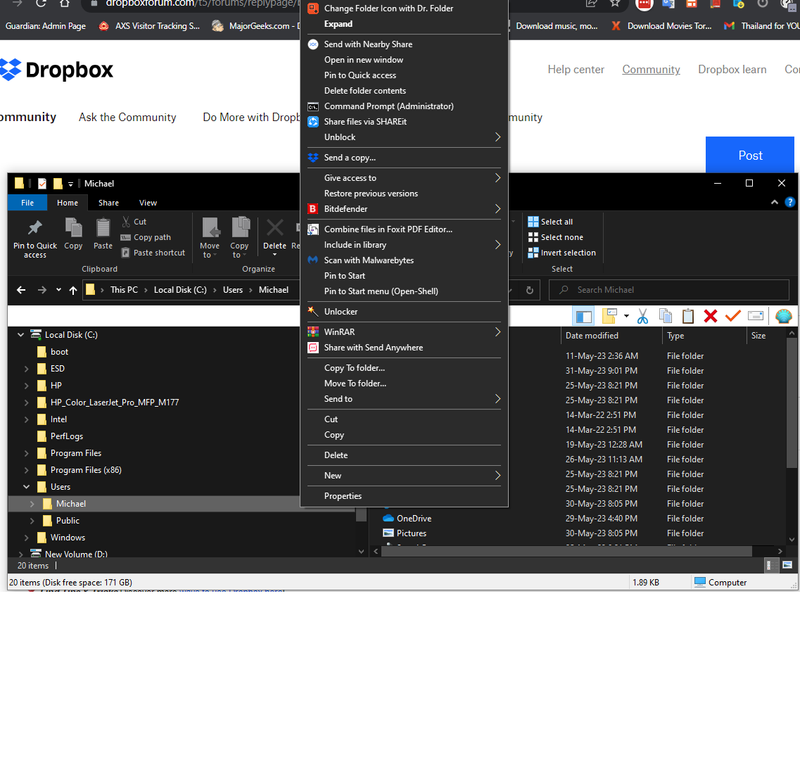Image resolution: width=800 pixels, height=760 pixels.
Task: Go up one level with the up arrow
Action: tap(73, 290)
